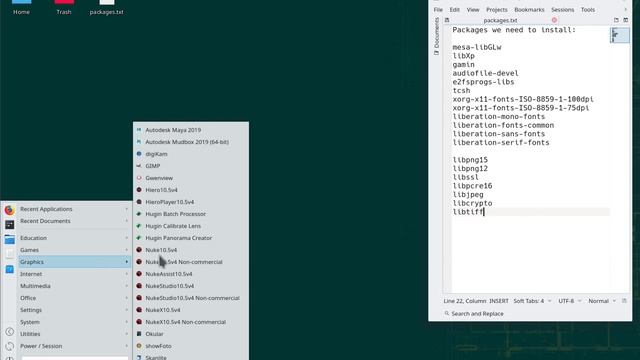The width and height of the screenshot is (640, 360).
Task: Open Firefox favorite in launcher sidebar
Action: coord(9,210)
